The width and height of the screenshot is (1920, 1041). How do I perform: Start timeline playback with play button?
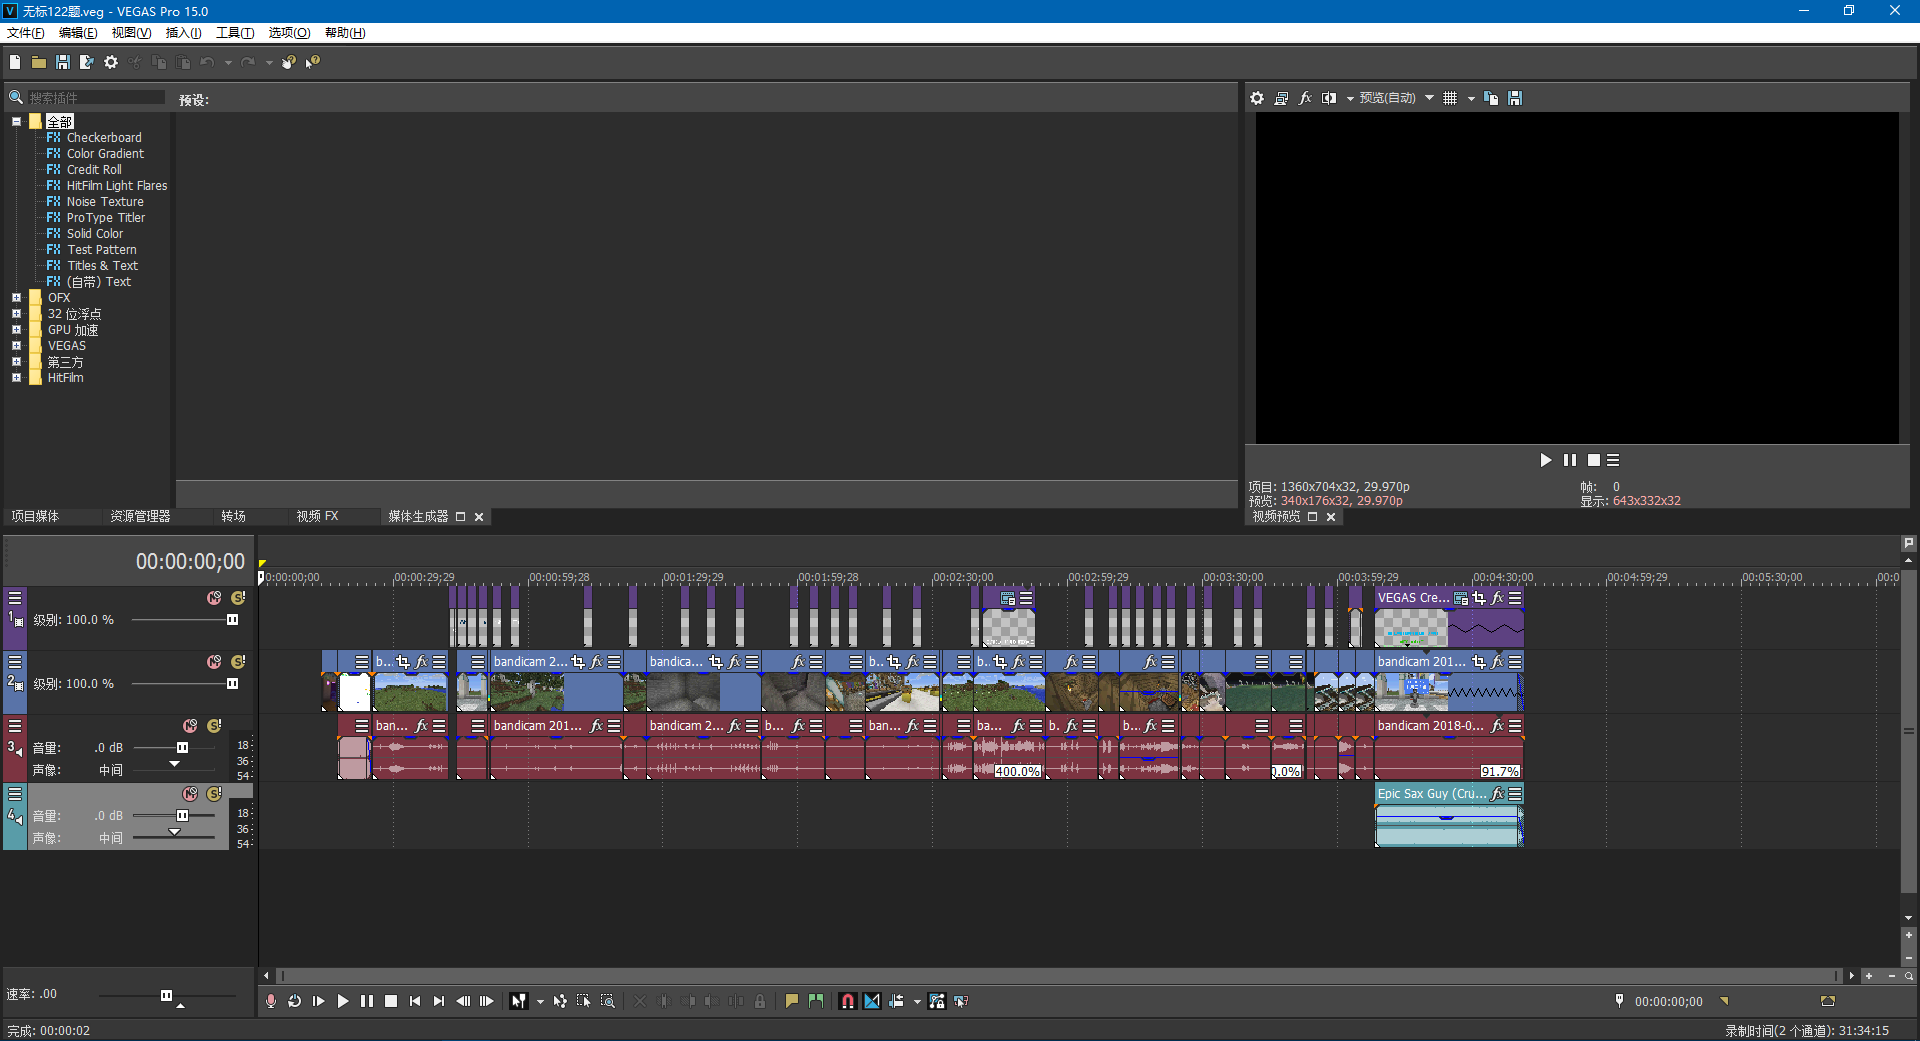[343, 1001]
